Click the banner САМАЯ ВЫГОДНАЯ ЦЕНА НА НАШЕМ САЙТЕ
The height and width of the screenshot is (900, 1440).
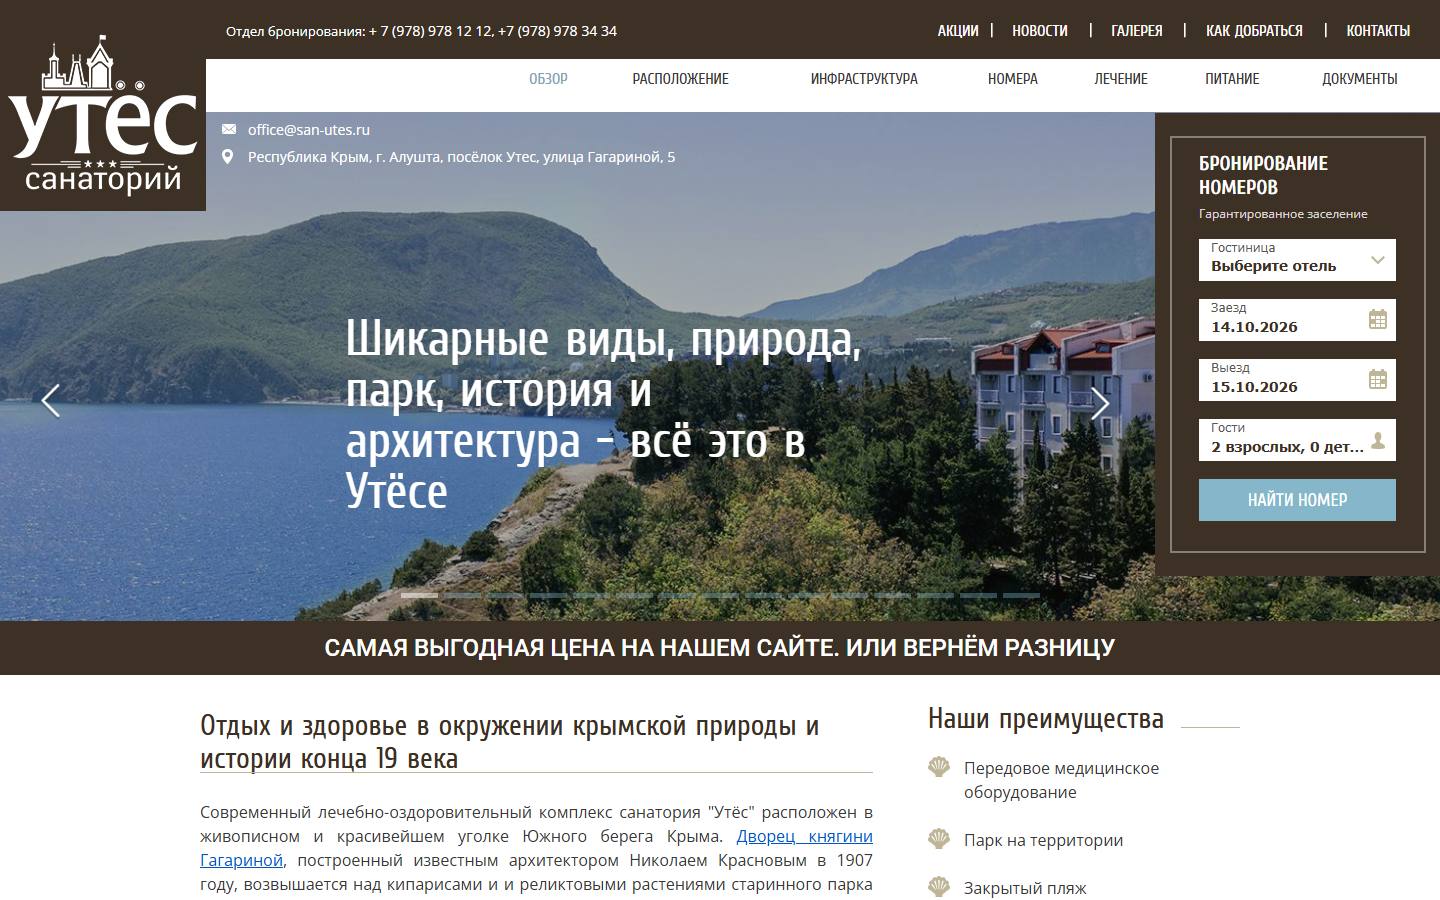(x=720, y=648)
